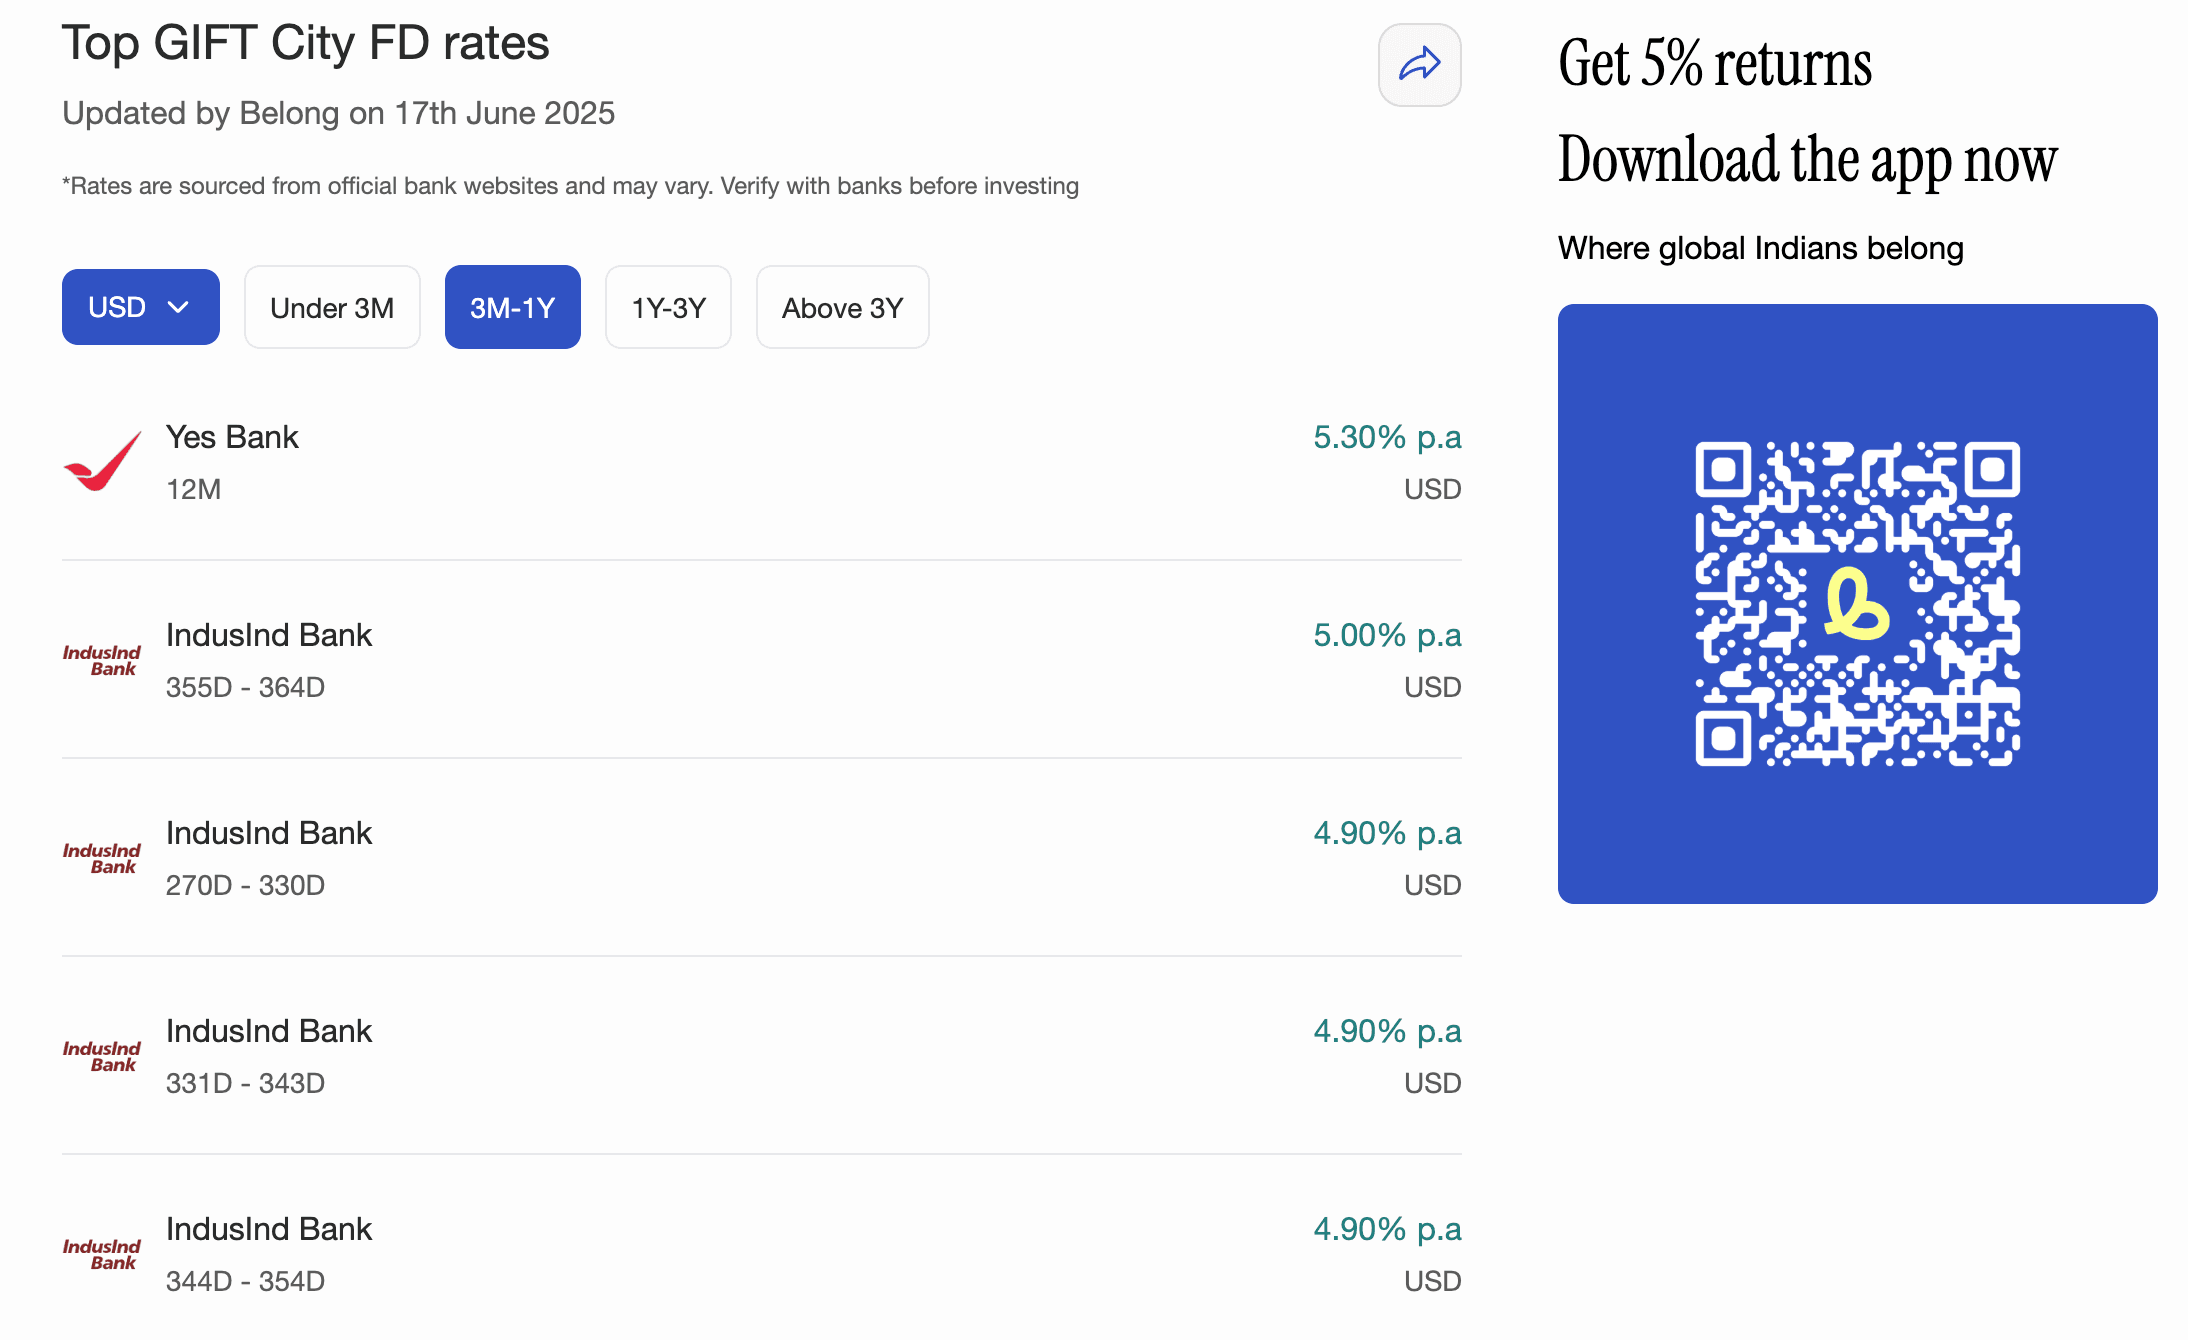
Task: Click IndusInd logo for 344D - 354D
Action: coord(102,1254)
